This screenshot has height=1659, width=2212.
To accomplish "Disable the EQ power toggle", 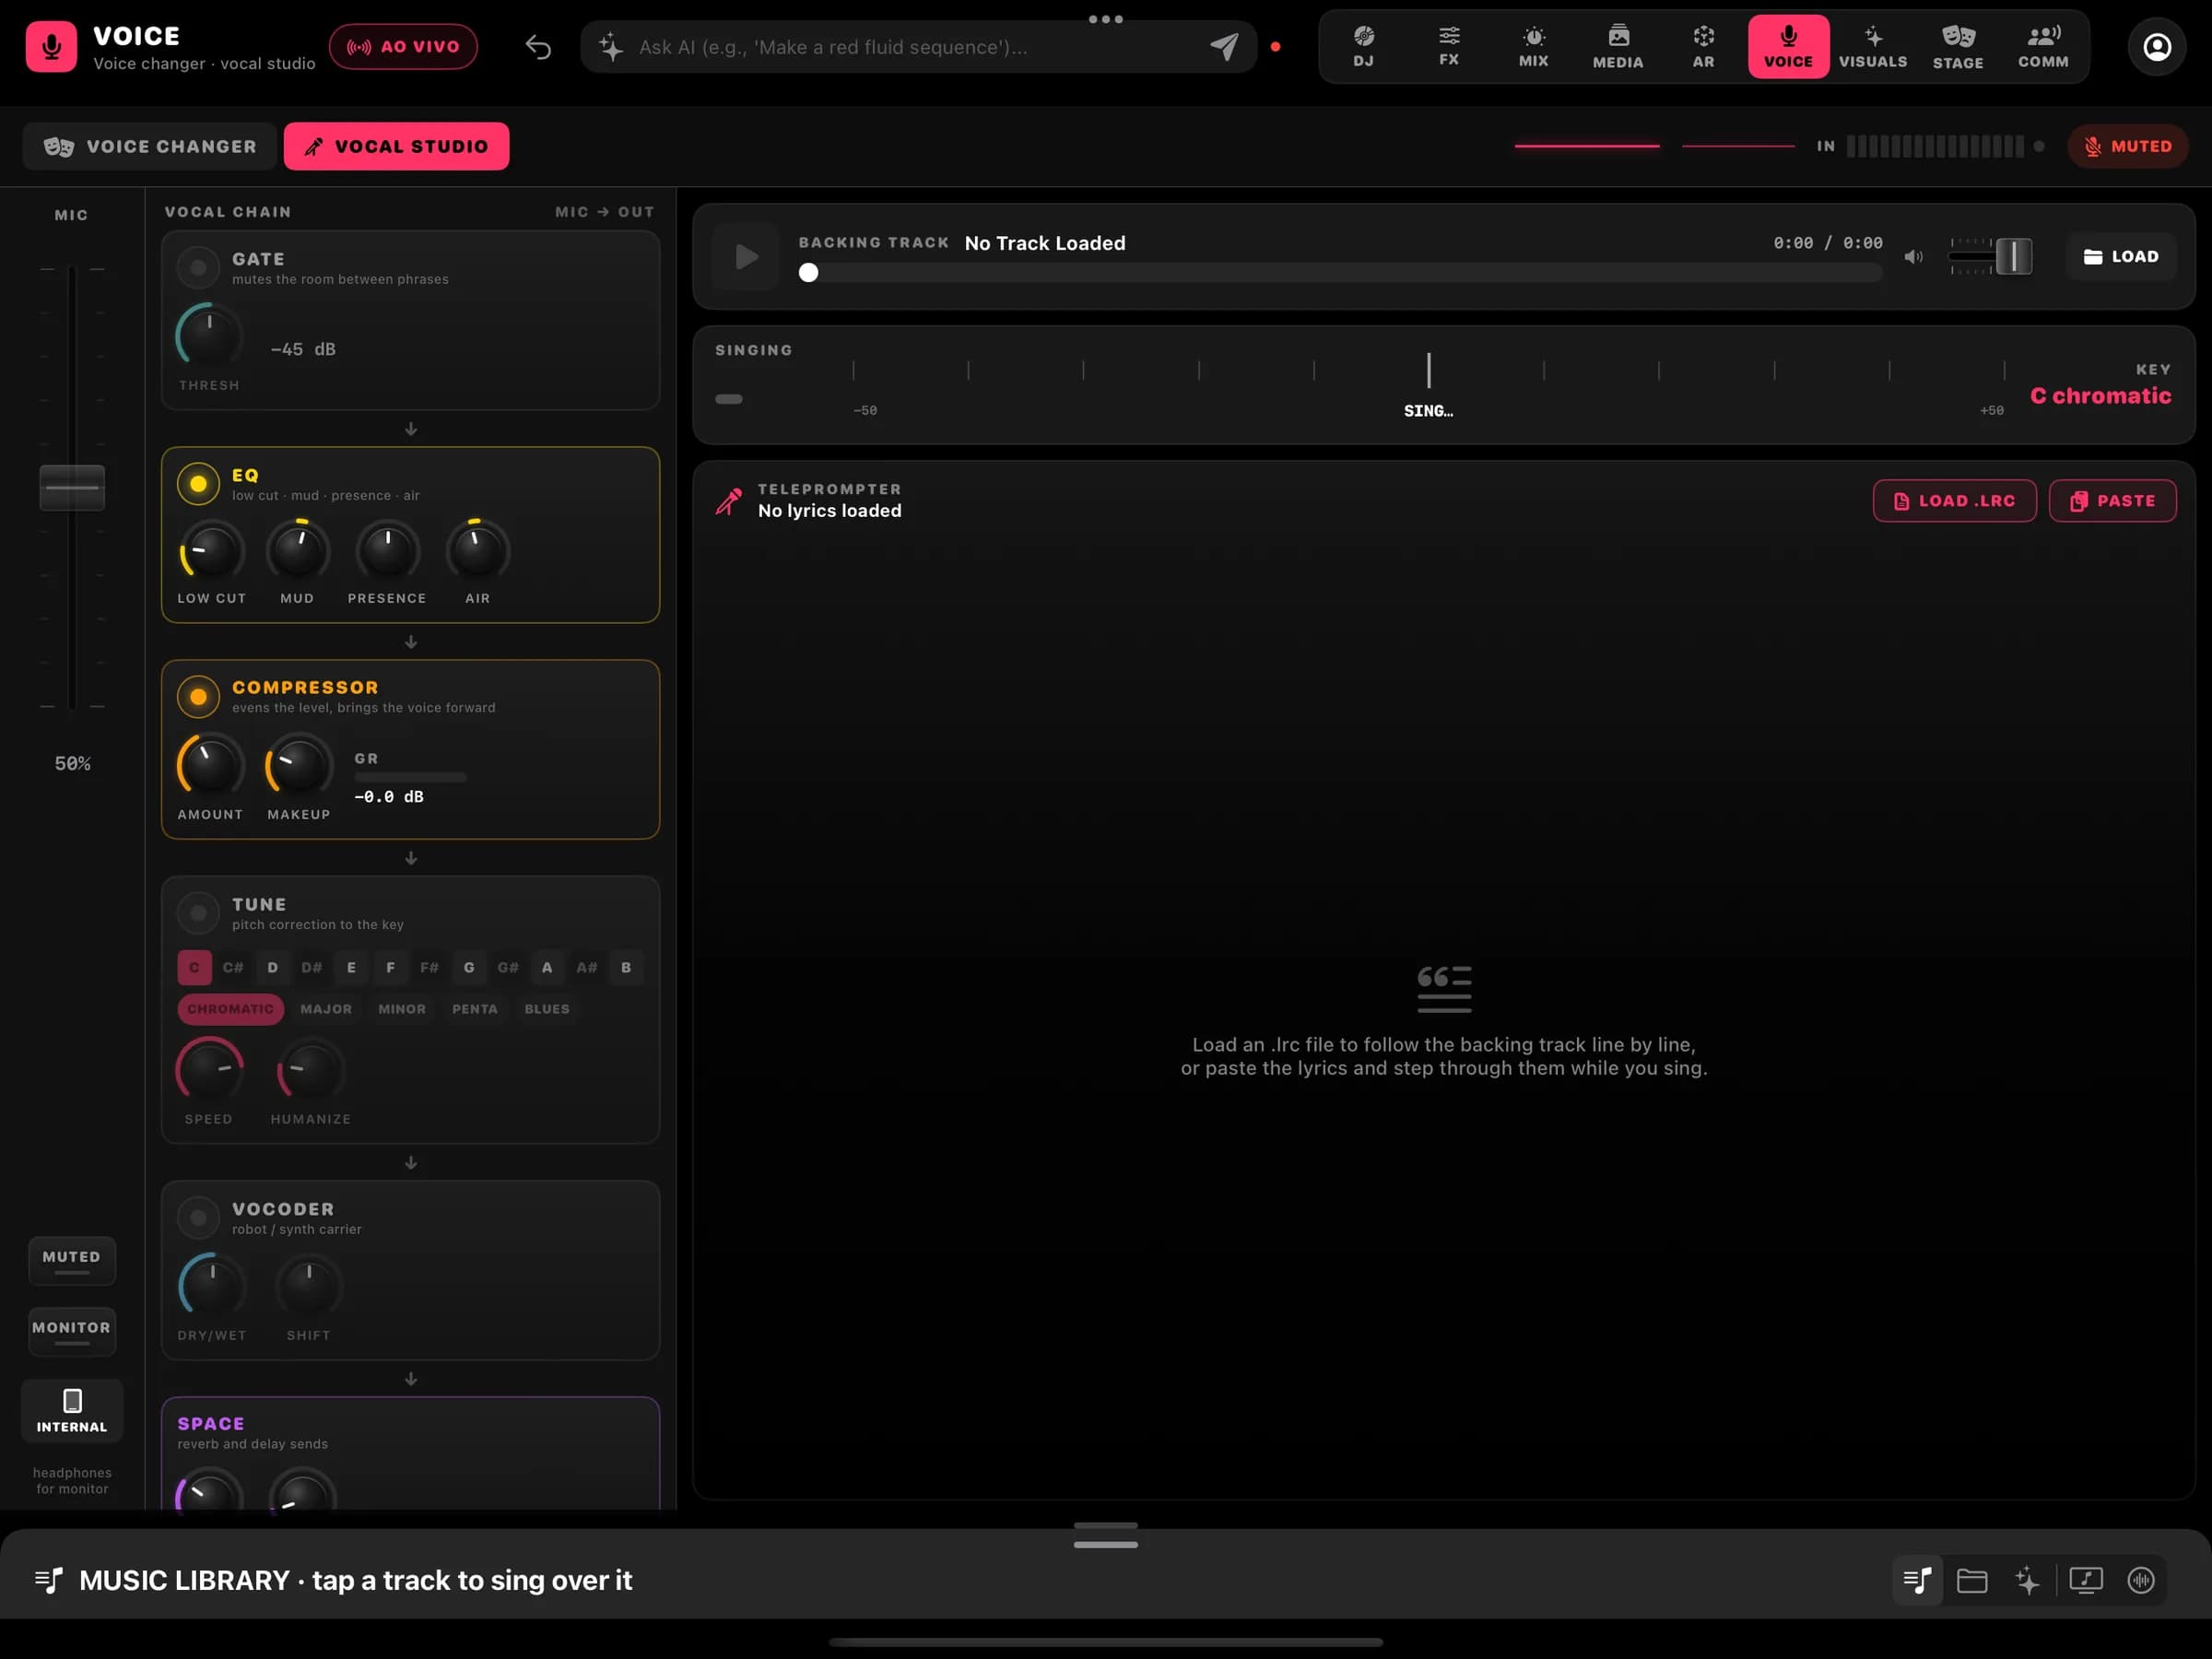I will point(198,484).
